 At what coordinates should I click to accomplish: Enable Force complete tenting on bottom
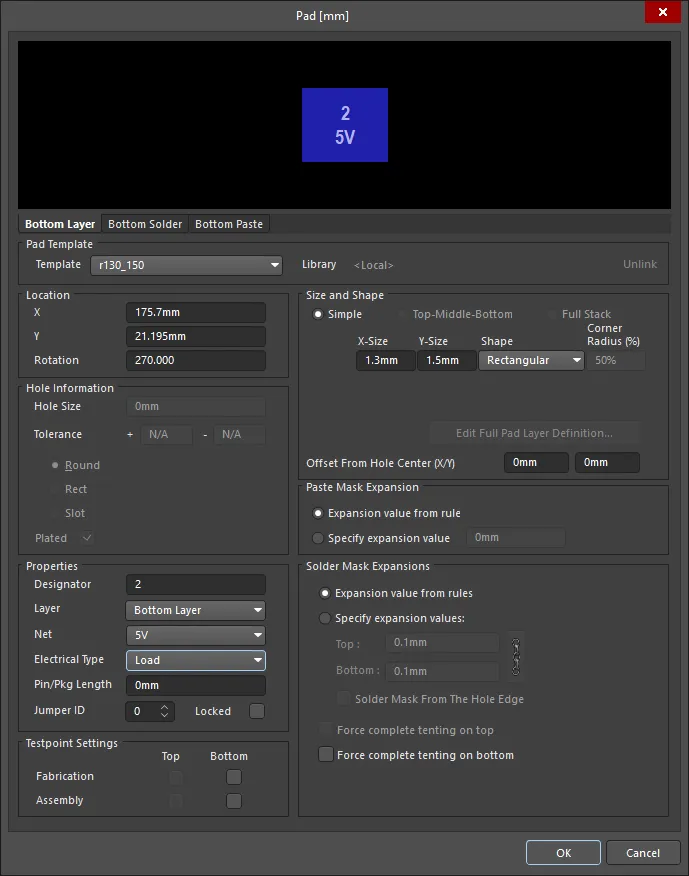326,754
